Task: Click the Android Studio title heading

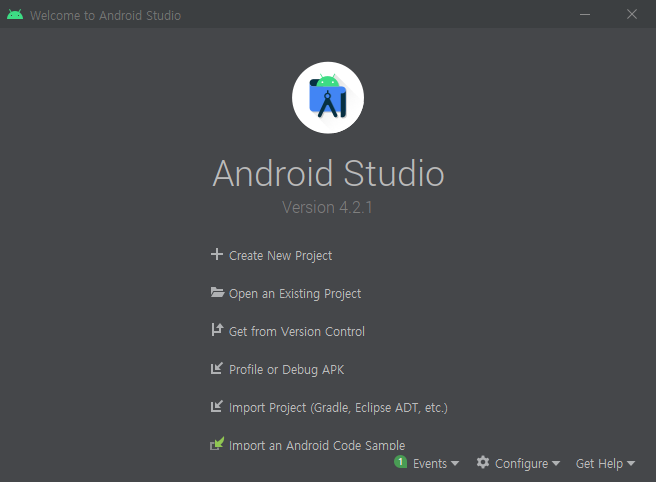Action: (x=328, y=173)
